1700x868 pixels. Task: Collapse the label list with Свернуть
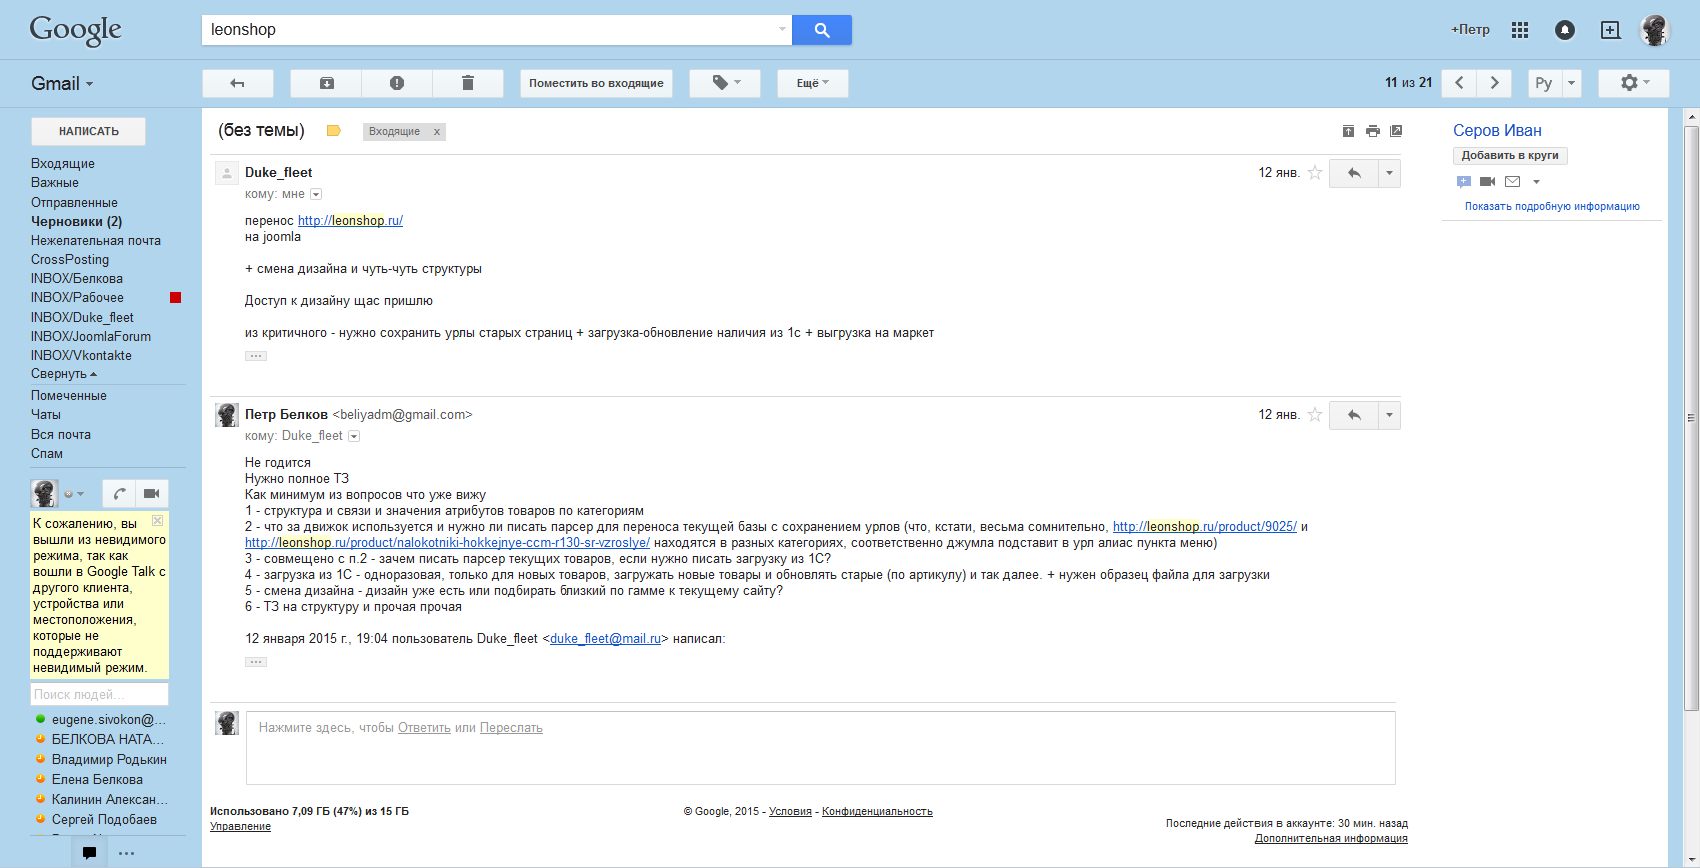point(64,374)
